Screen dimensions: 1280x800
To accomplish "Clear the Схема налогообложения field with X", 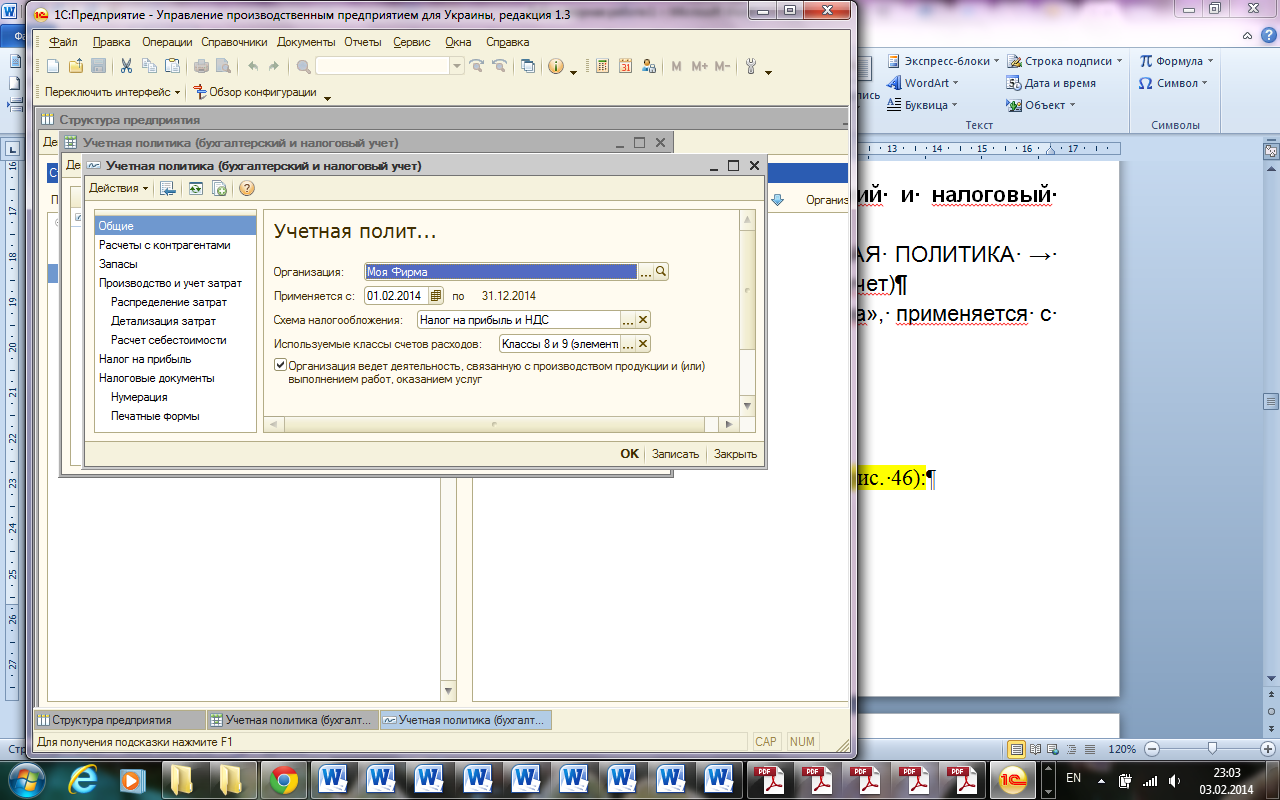I will [x=644, y=320].
